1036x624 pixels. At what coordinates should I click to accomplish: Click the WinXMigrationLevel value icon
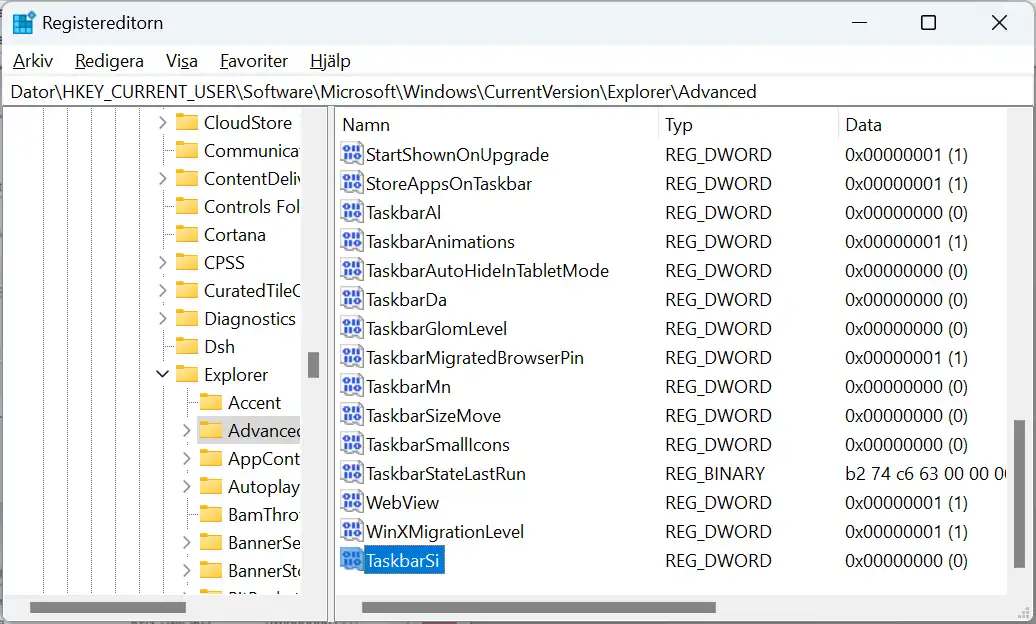(352, 532)
